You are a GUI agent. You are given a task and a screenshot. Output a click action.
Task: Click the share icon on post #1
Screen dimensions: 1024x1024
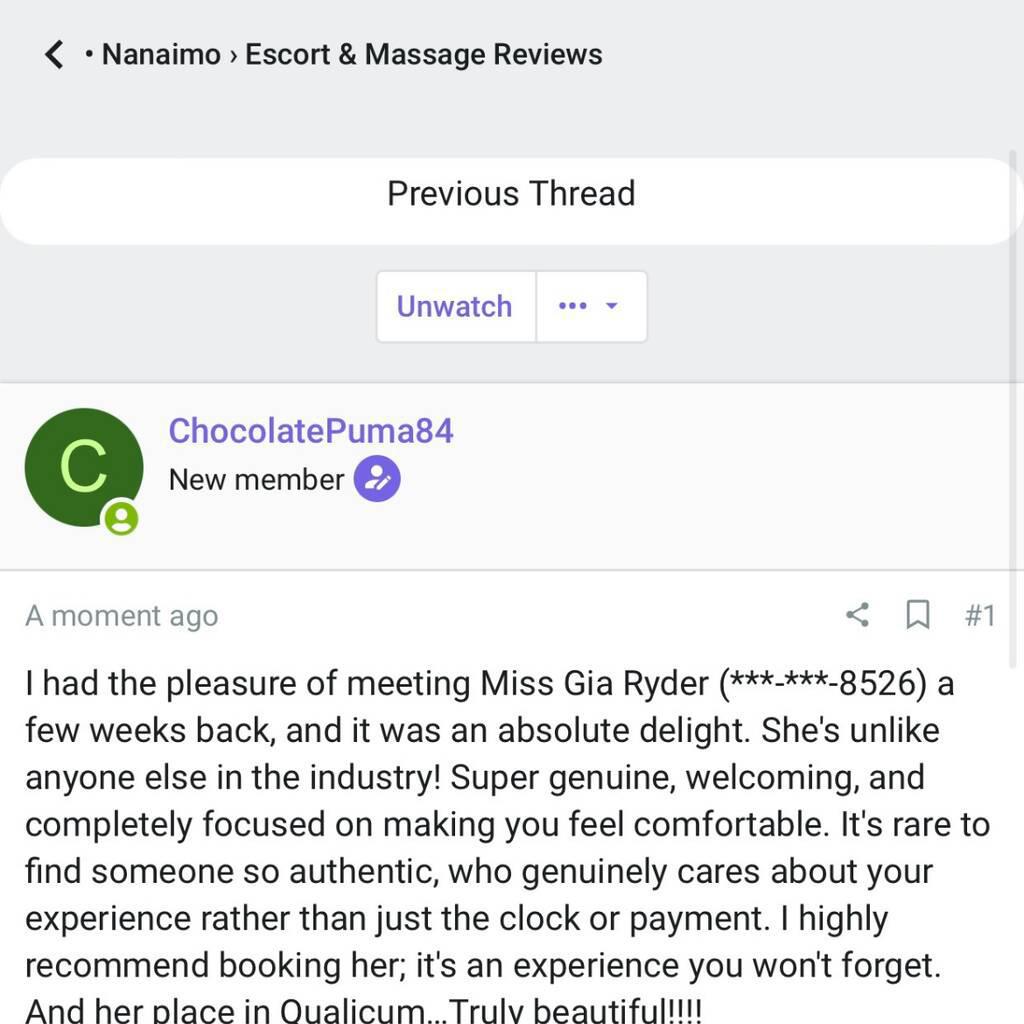[x=857, y=614]
